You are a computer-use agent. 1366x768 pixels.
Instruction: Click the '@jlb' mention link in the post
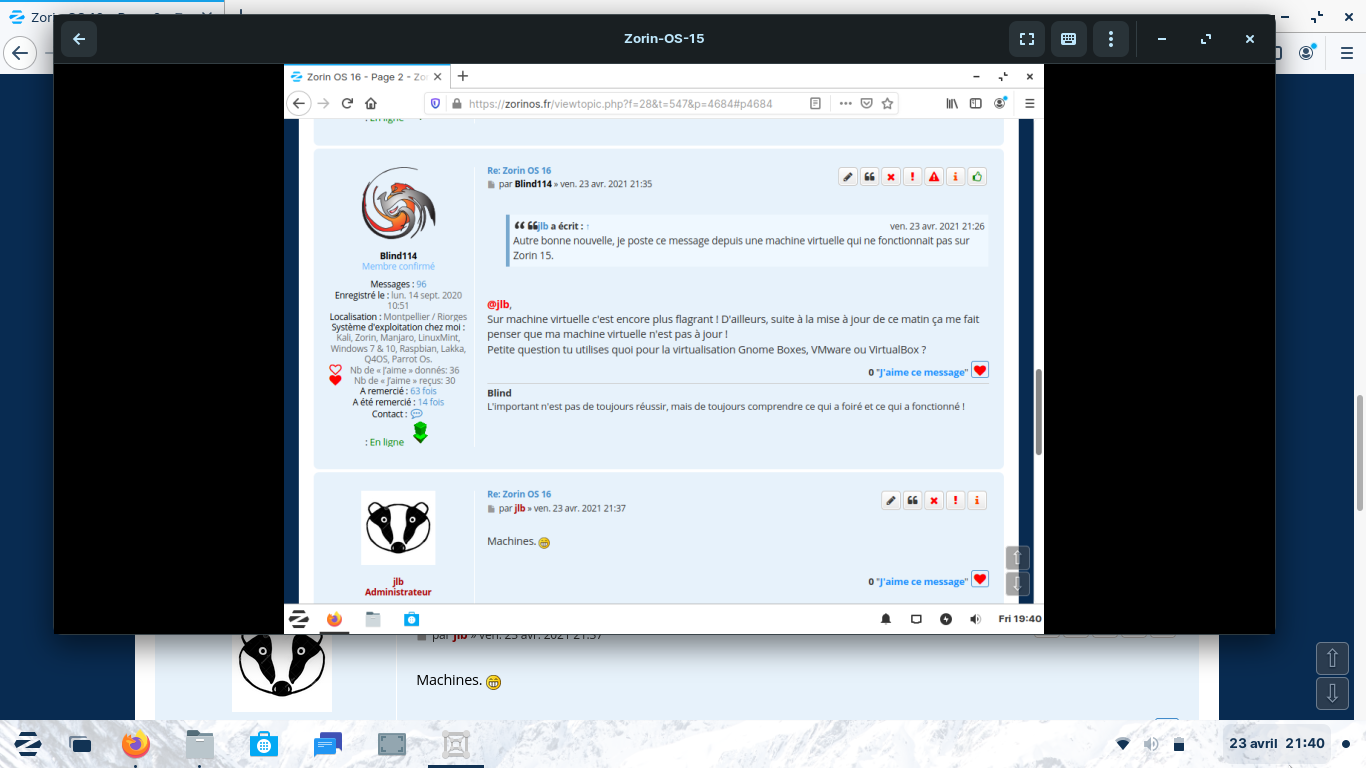(498, 304)
